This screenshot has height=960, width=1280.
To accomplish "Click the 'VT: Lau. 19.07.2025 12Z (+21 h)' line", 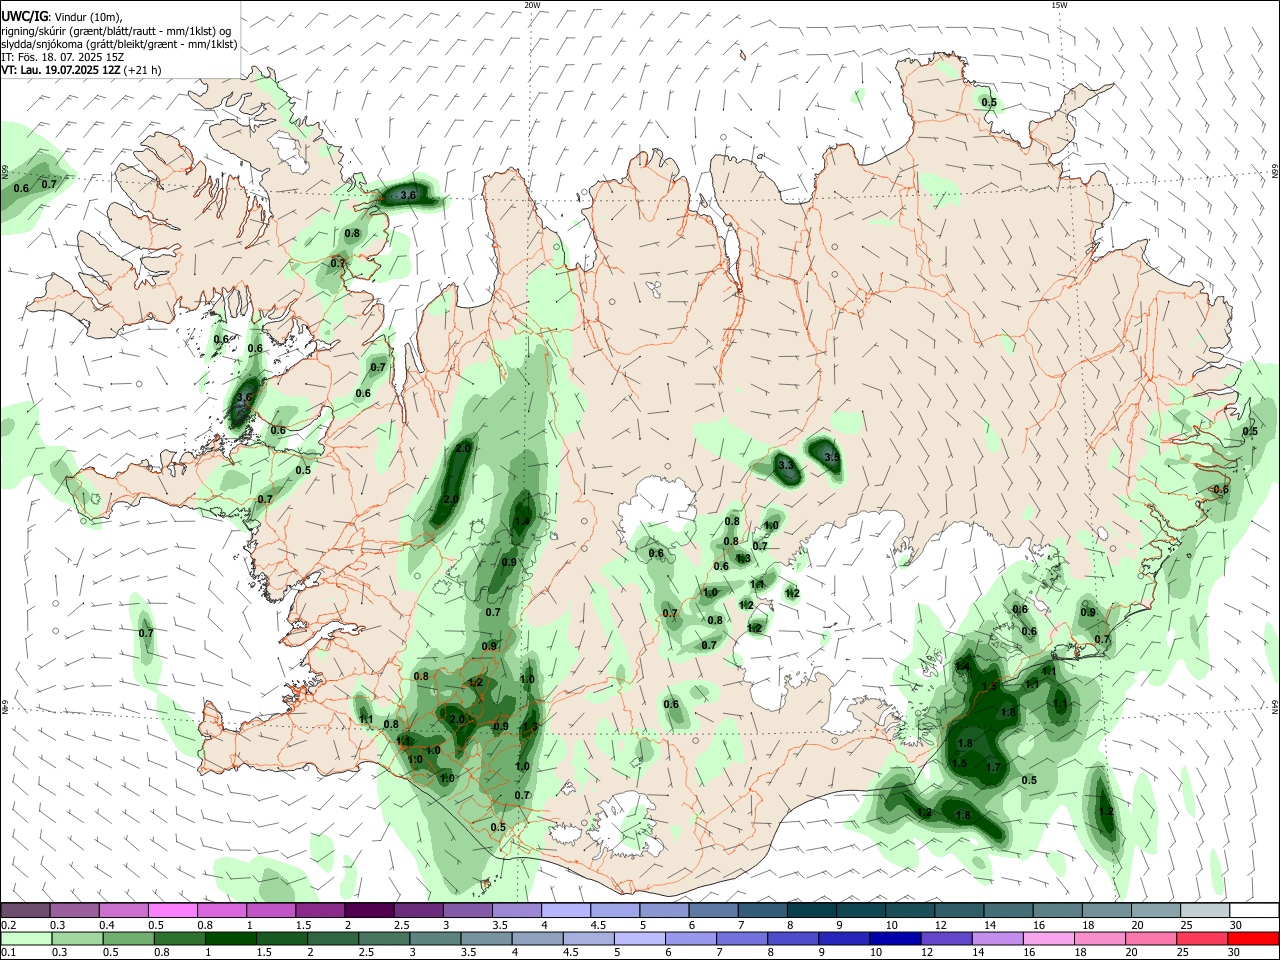I will 81,70.
